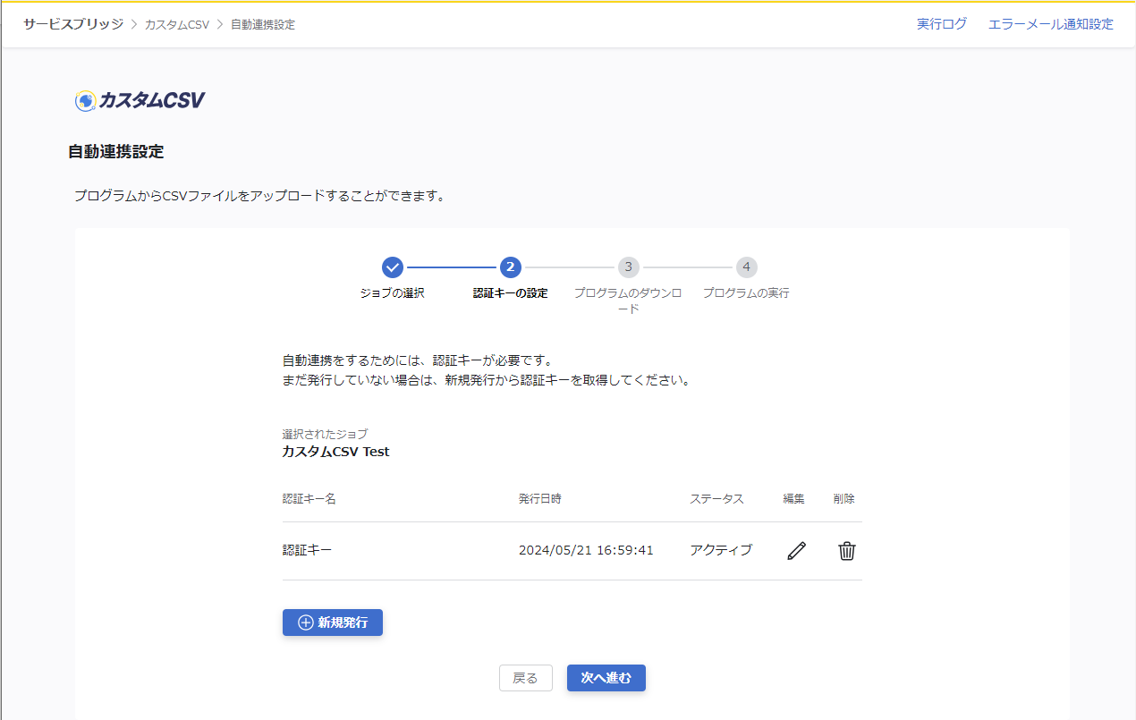1136x720 pixels.
Task: Go back with the 戻る button
Action: click(525, 678)
